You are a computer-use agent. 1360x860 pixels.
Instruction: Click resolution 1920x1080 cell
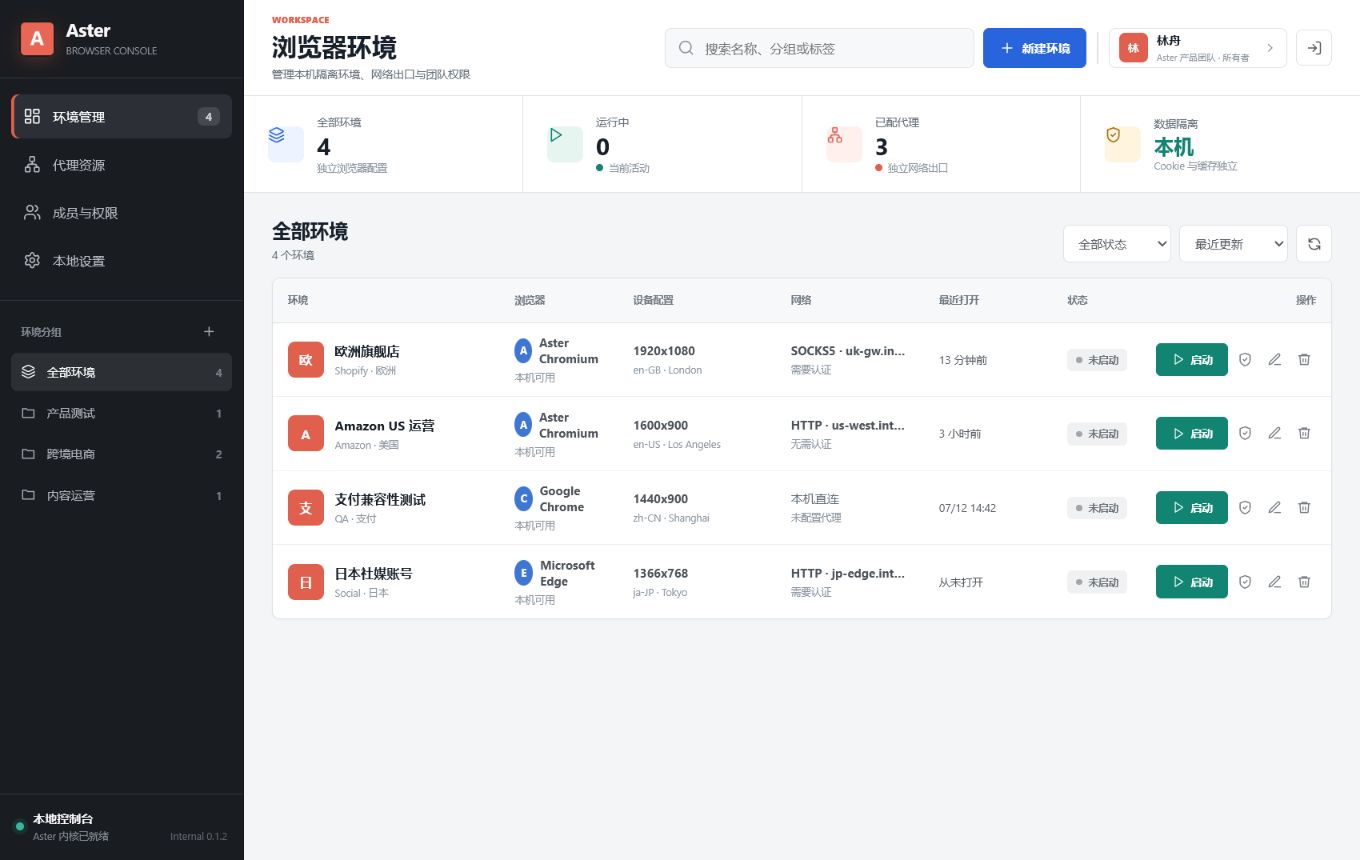coord(664,351)
